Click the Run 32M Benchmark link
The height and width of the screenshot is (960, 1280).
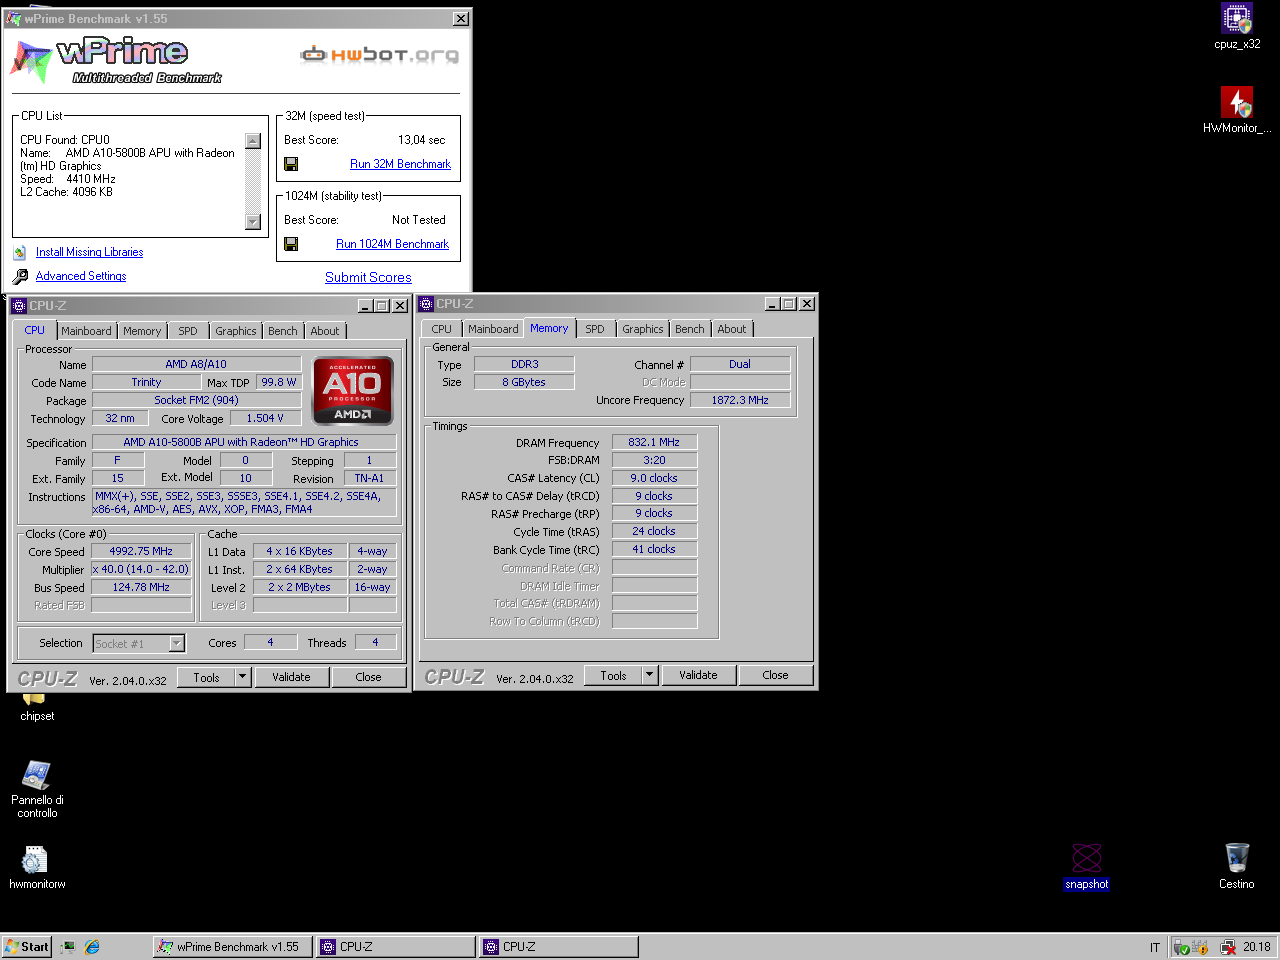pos(400,164)
